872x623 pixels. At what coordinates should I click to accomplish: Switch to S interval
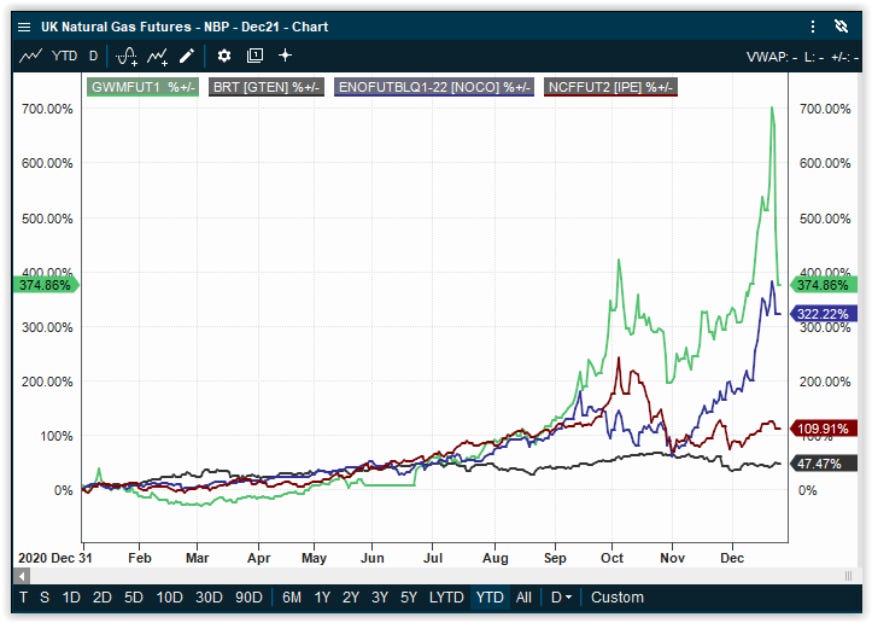[x=44, y=597]
